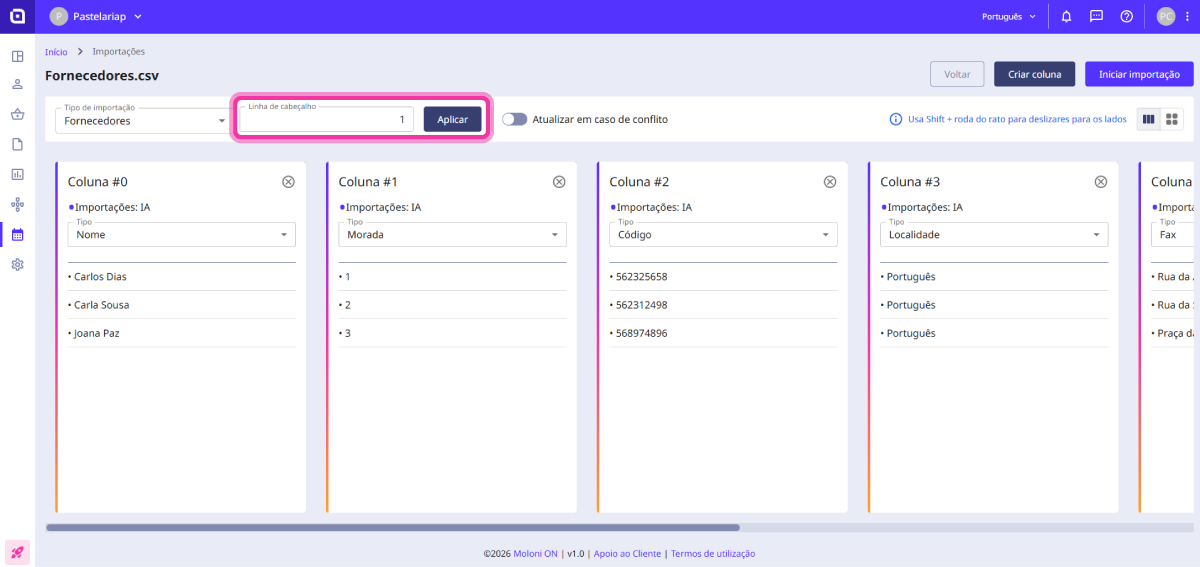
Task: Click the Criar coluna button
Action: (1034, 74)
